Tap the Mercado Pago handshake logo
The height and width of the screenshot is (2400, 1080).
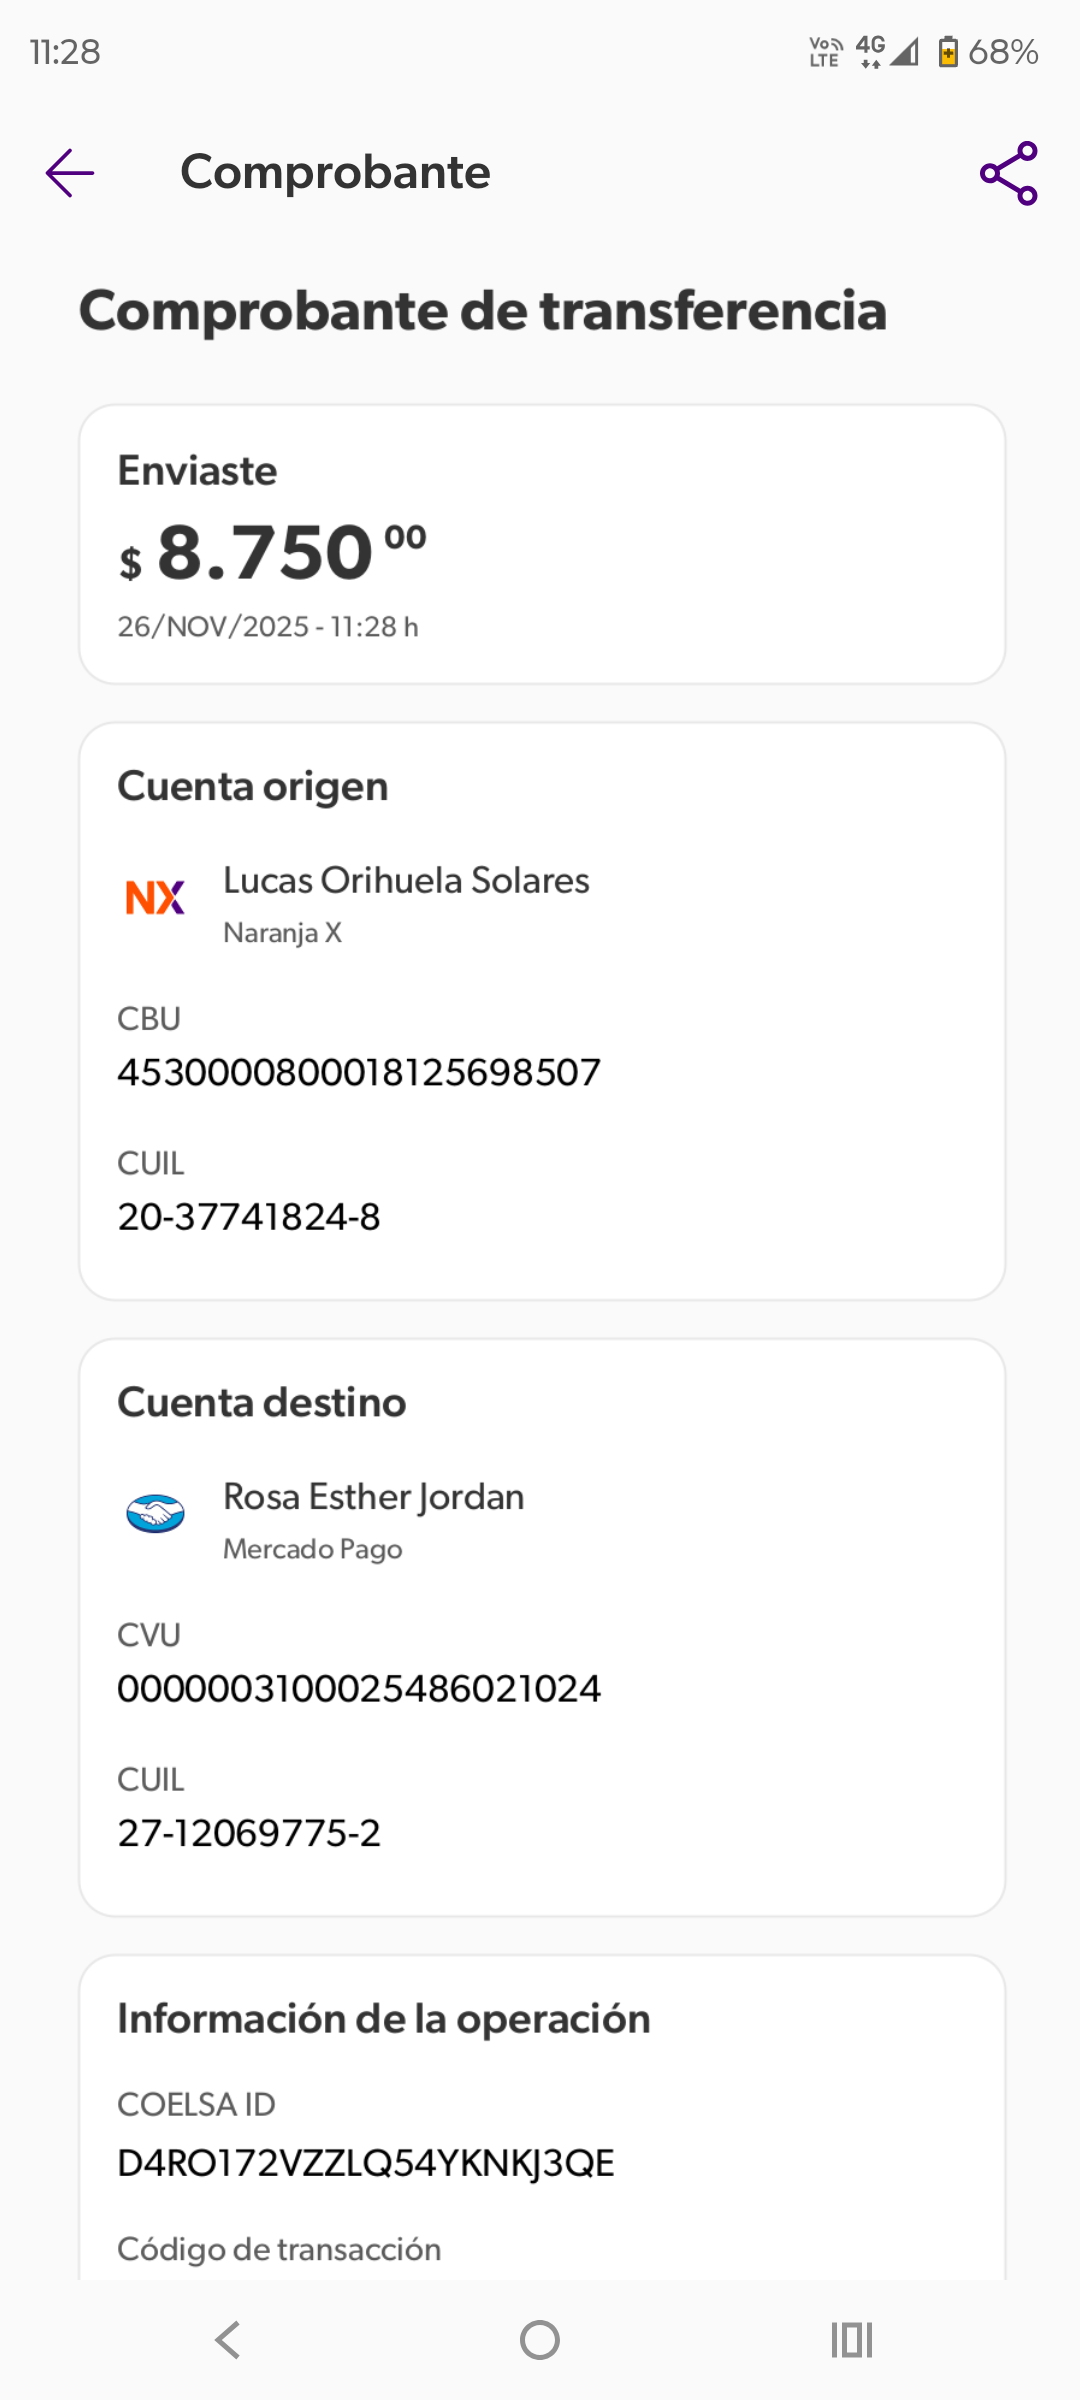(155, 1513)
